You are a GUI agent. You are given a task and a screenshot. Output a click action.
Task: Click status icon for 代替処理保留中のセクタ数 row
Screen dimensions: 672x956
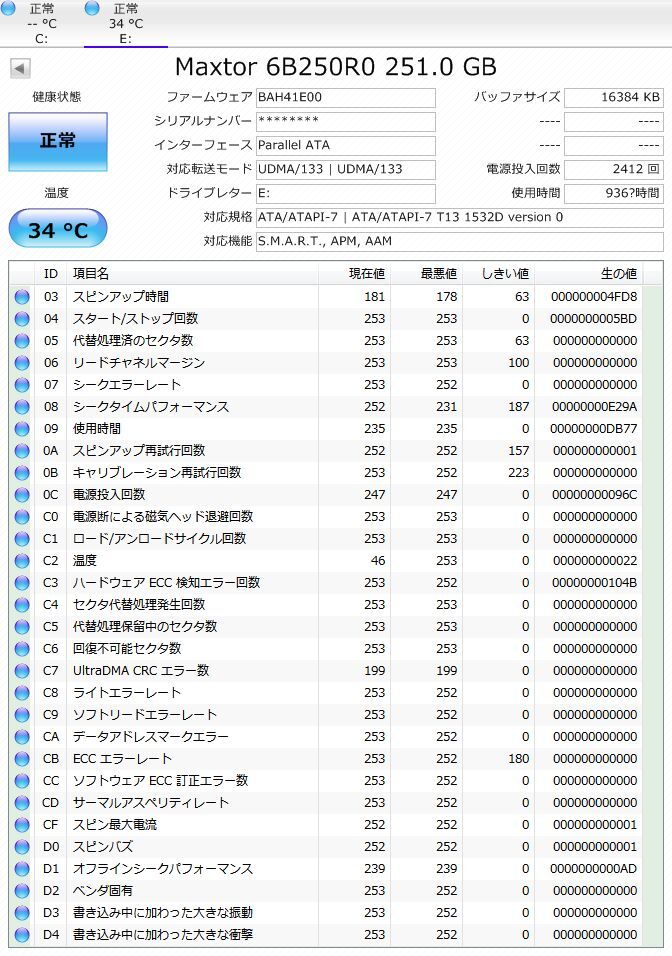coord(22,627)
